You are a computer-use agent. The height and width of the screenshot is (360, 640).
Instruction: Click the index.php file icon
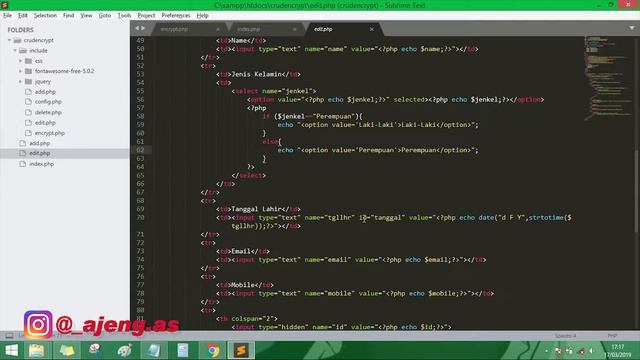[22, 164]
